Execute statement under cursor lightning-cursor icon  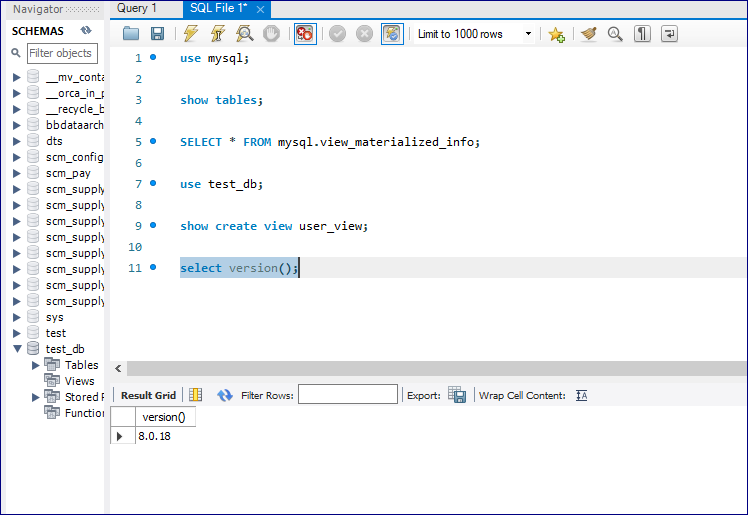(218, 34)
